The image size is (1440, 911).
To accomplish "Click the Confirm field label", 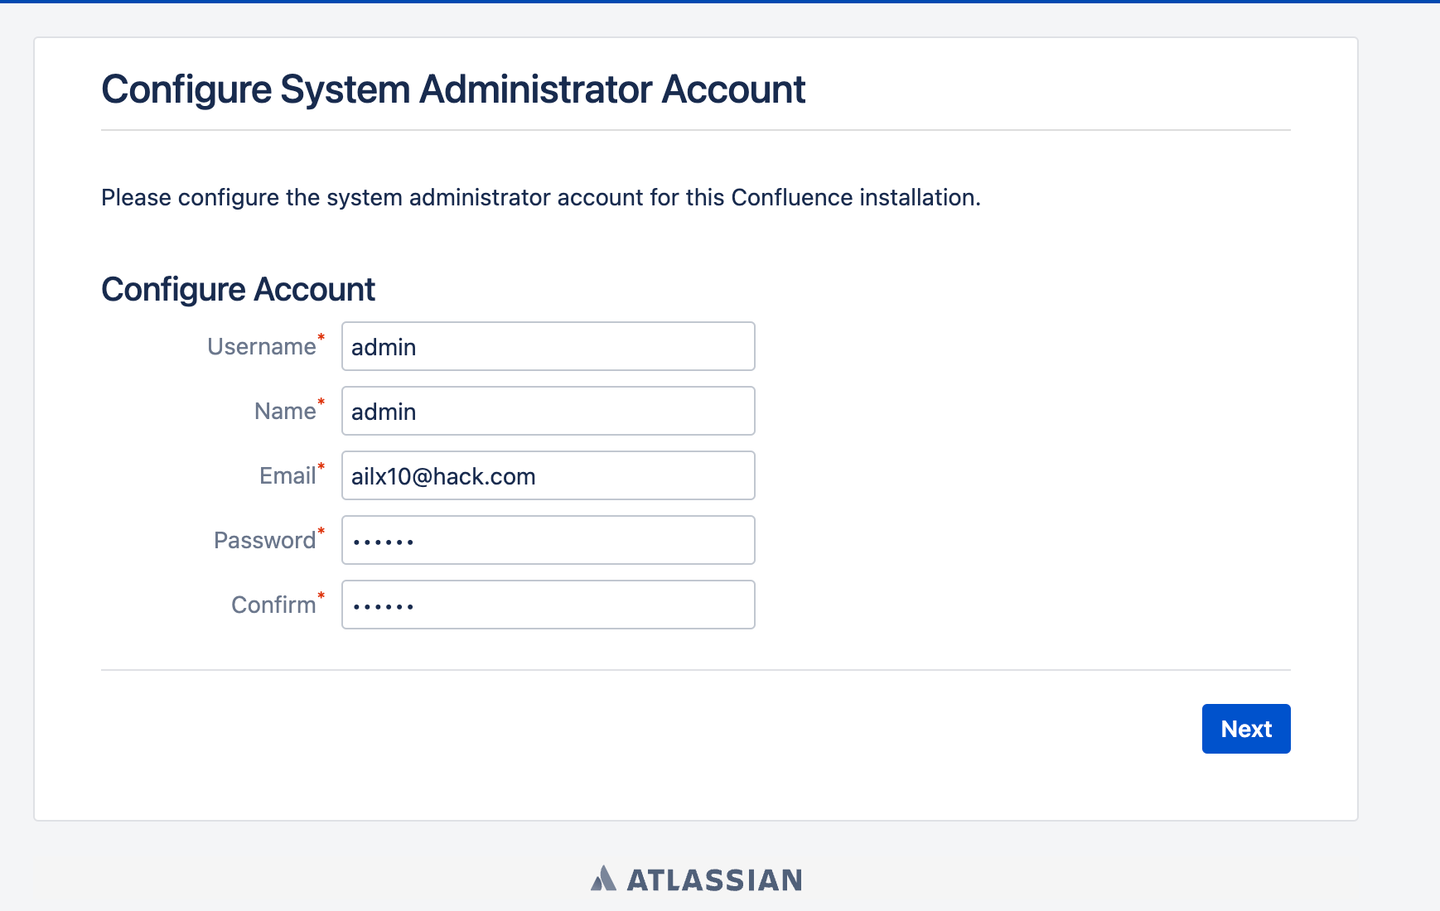I will tap(272, 604).
